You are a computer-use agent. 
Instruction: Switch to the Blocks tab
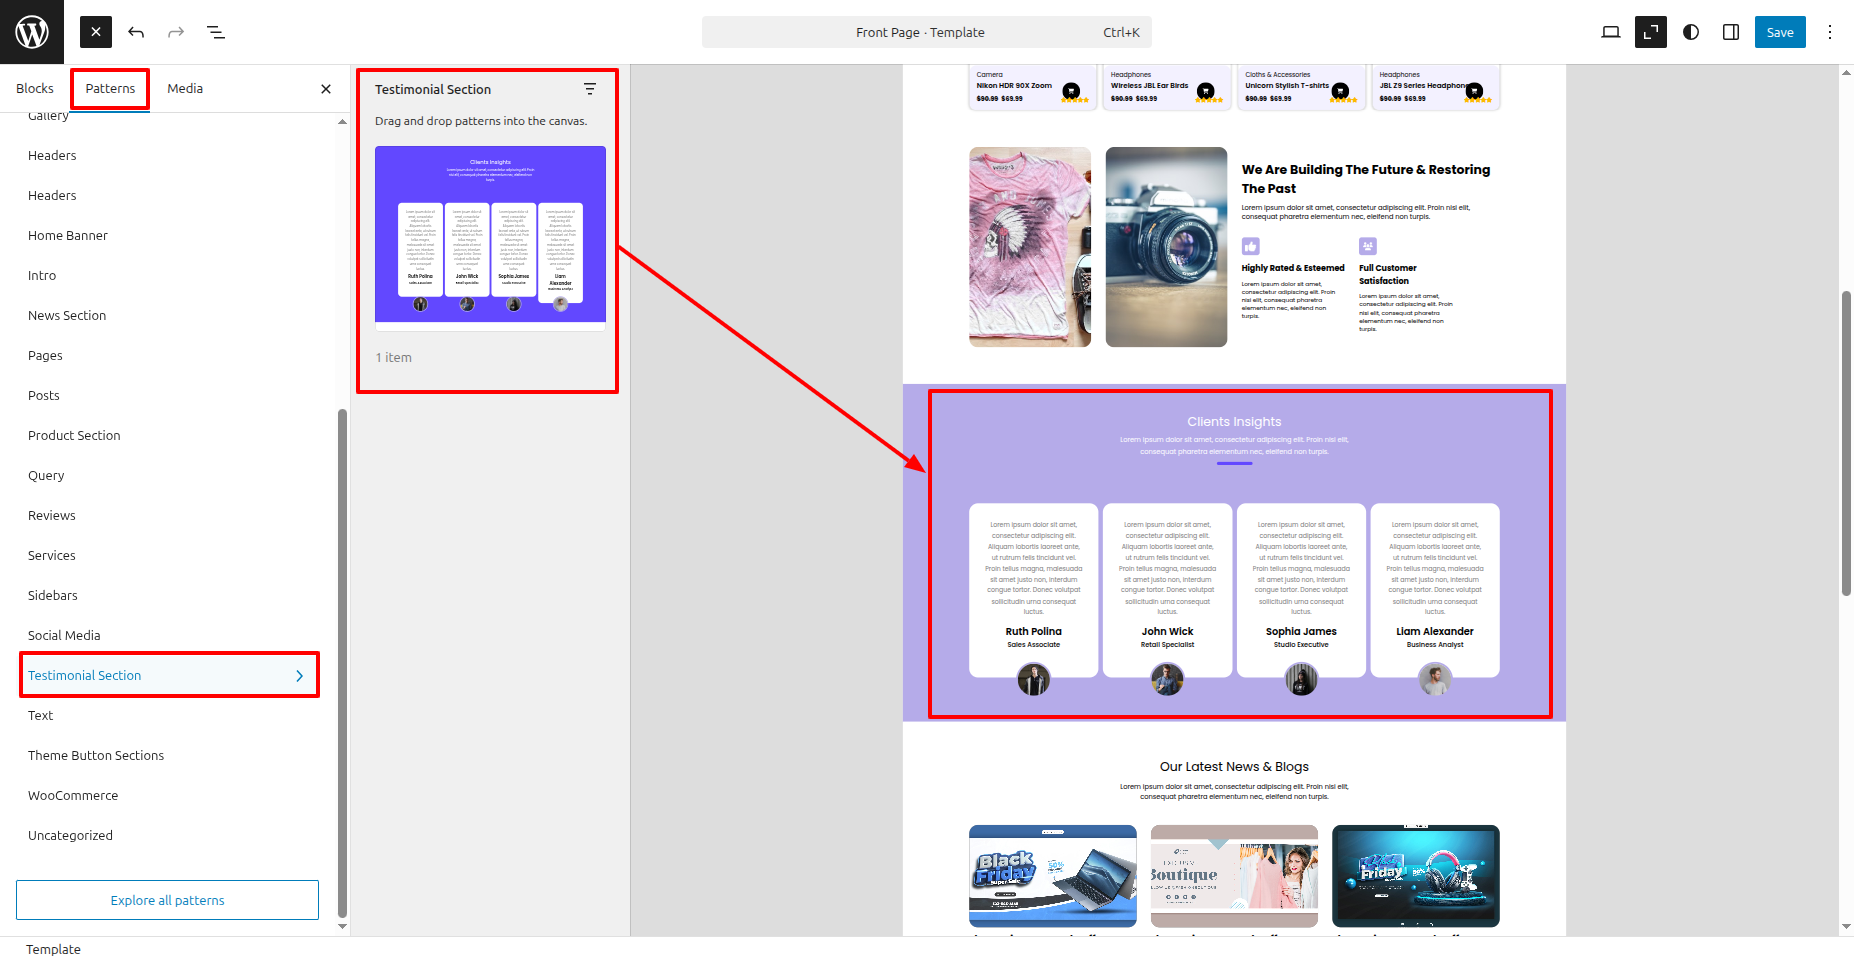tap(35, 89)
